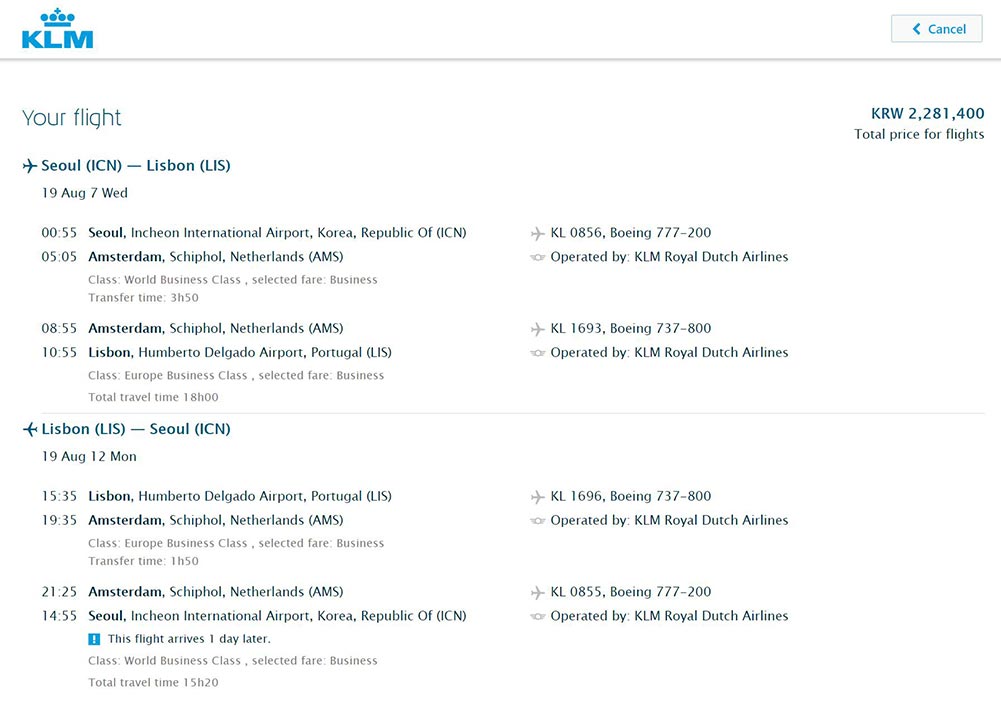This screenshot has width=1001, height=701.
Task: Click 'Operated by: KLM Royal Dutch Airlines' under KL 0856
Action: [669, 257]
